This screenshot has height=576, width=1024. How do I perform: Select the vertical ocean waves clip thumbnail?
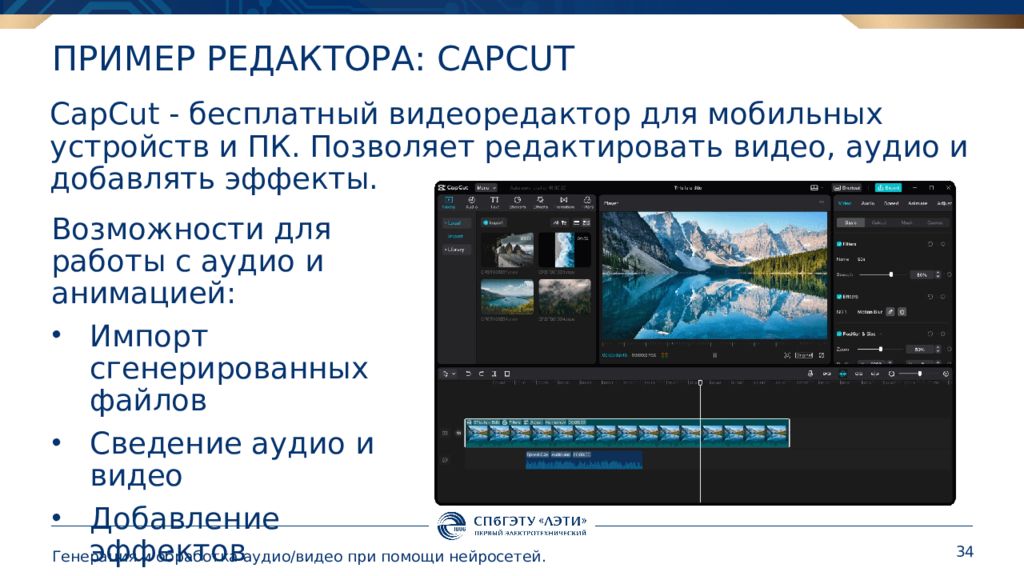[564, 249]
